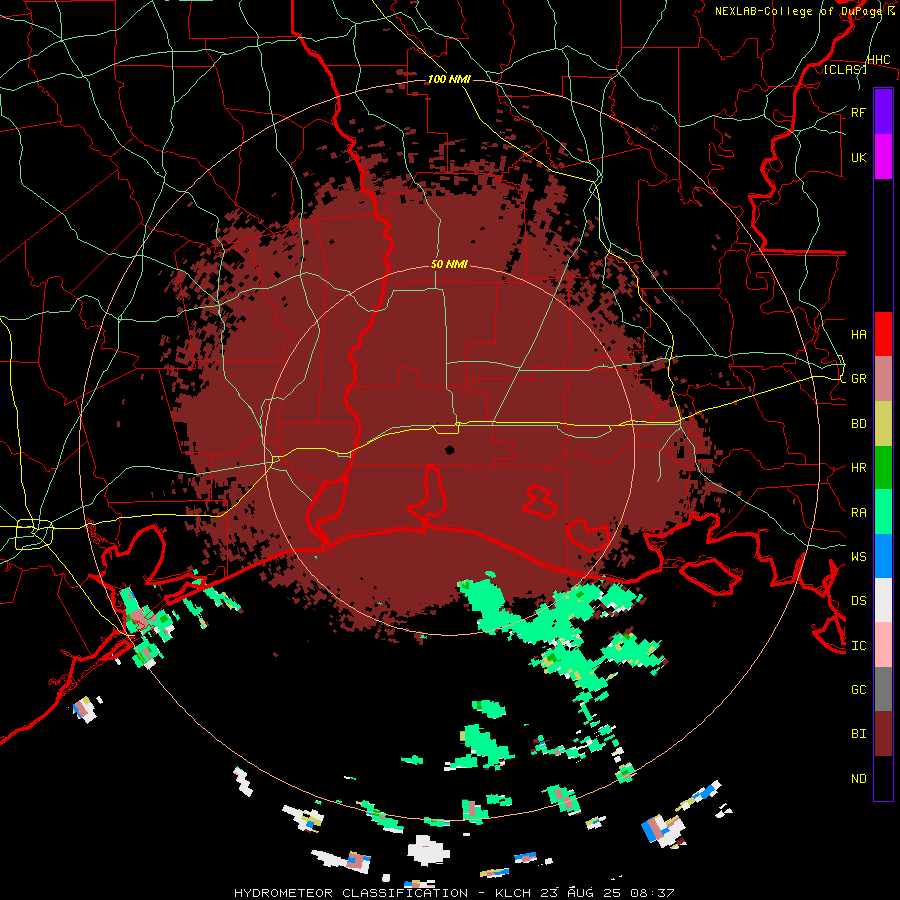Click the RF legend label

point(858,112)
